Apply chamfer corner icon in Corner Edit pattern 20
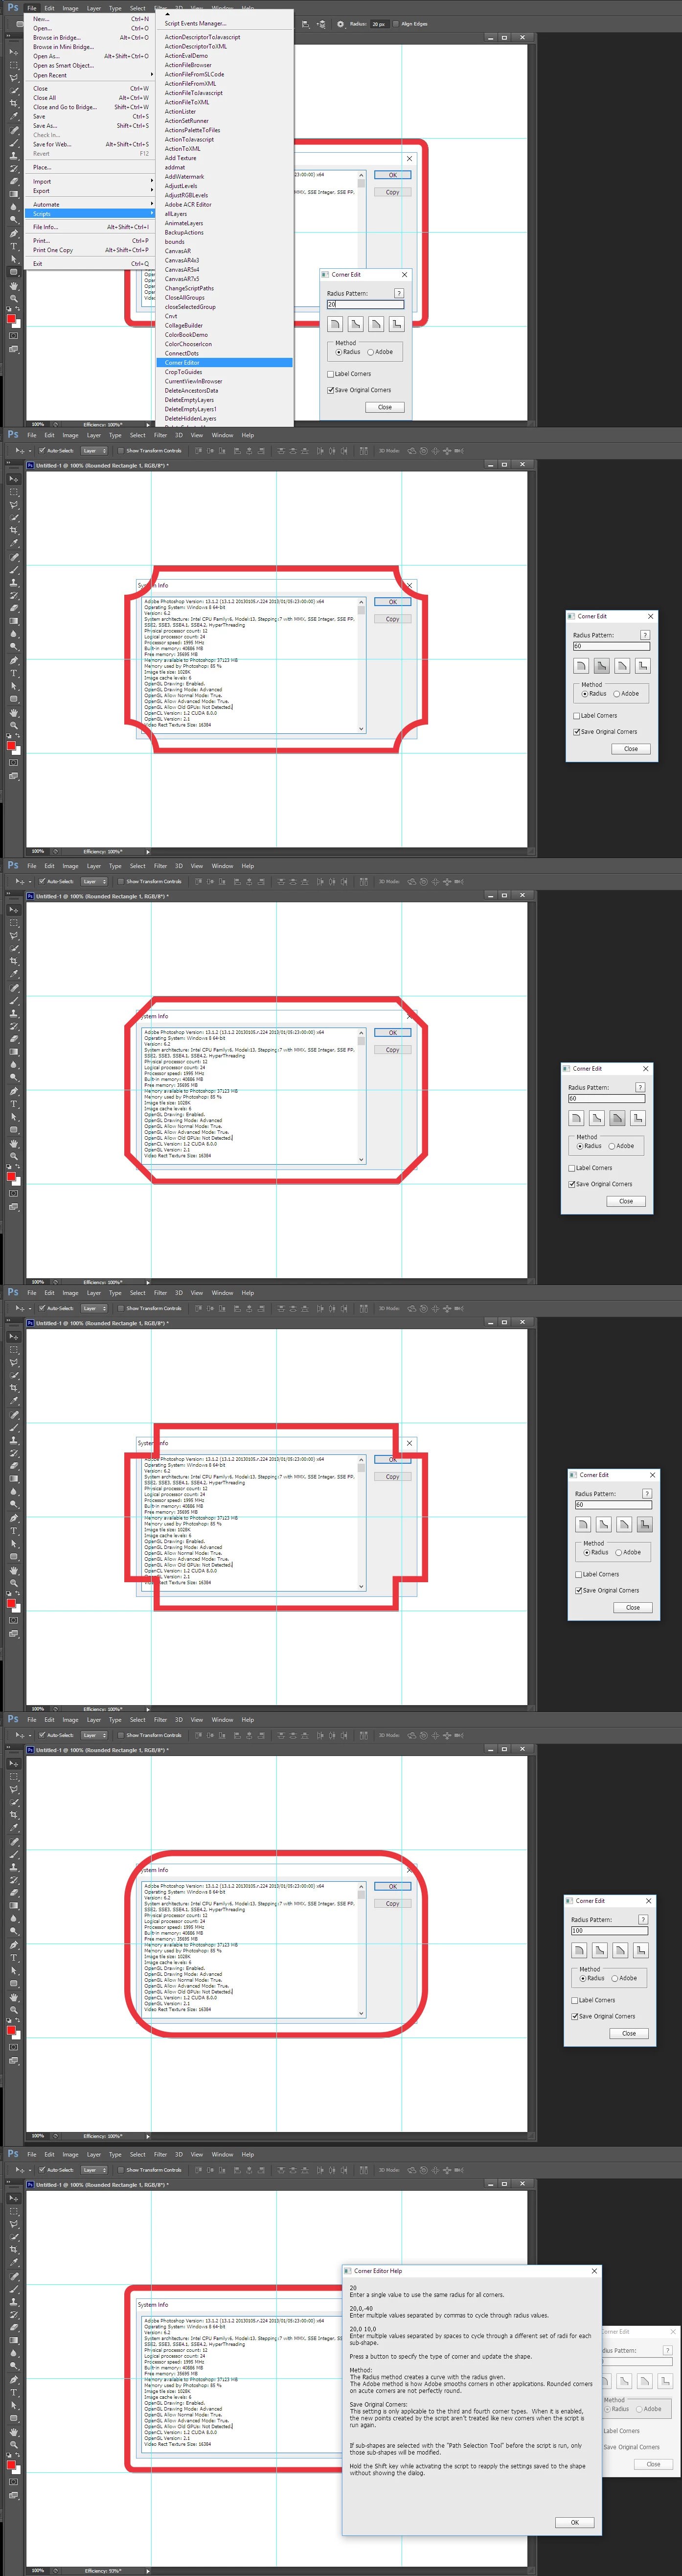This screenshot has height=2576, width=682. (x=376, y=324)
